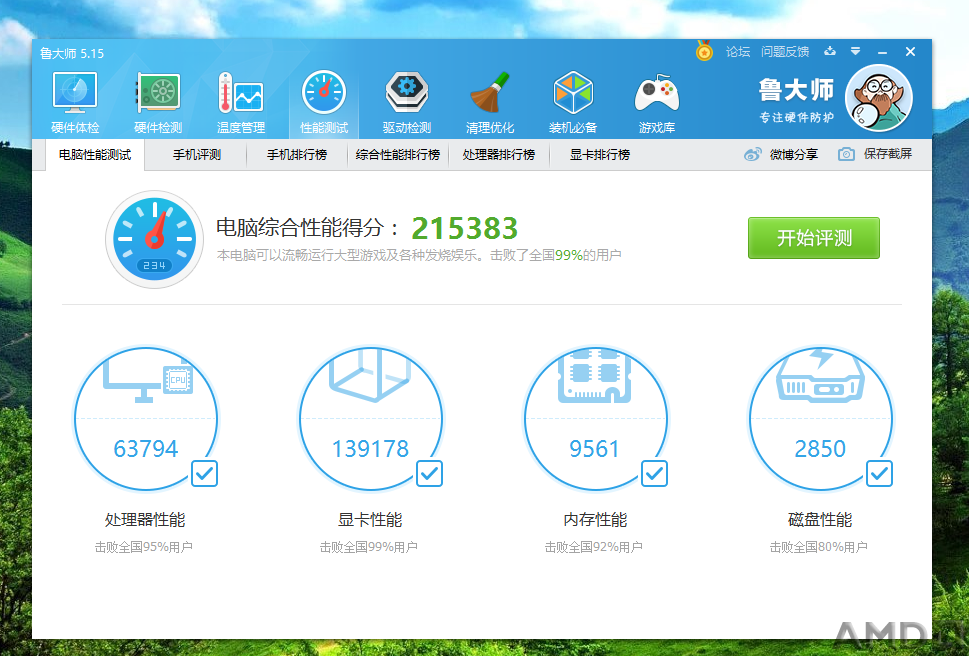The width and height of the screenshot is (969, 656).
Task: Toggle the 处理器性能 checkbox
Action: click(x=205, y=474)
